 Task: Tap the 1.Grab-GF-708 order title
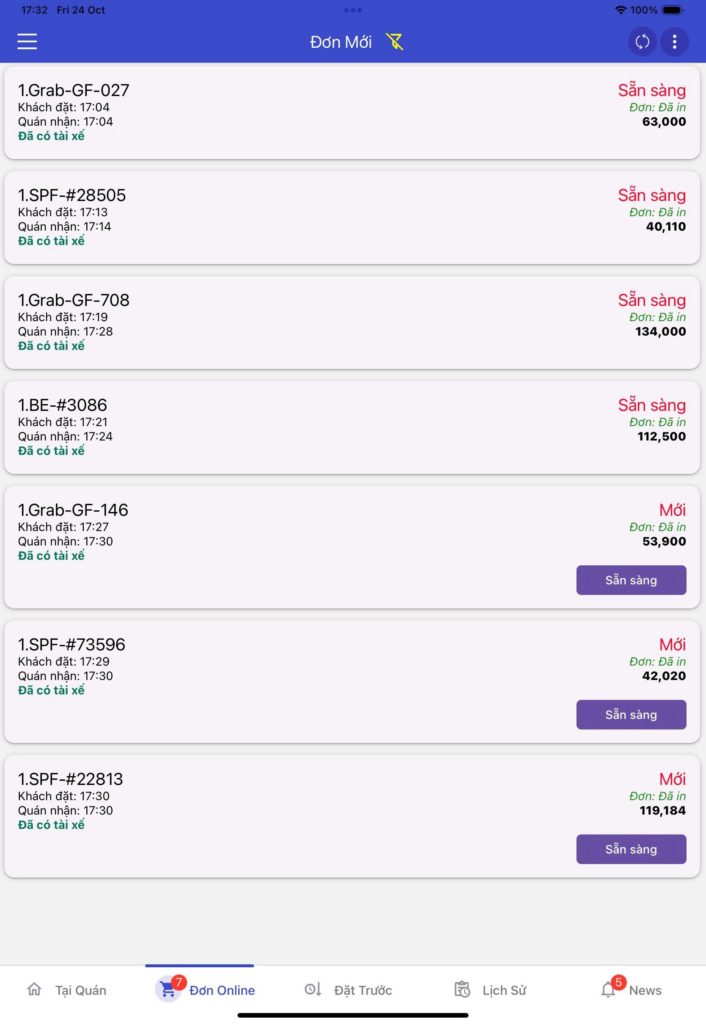(x=74, y=300)
